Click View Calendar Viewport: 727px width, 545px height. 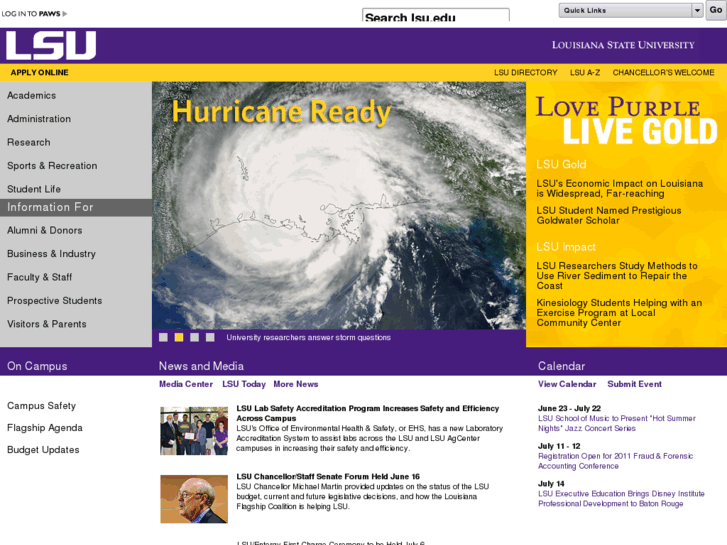(567, 384)
